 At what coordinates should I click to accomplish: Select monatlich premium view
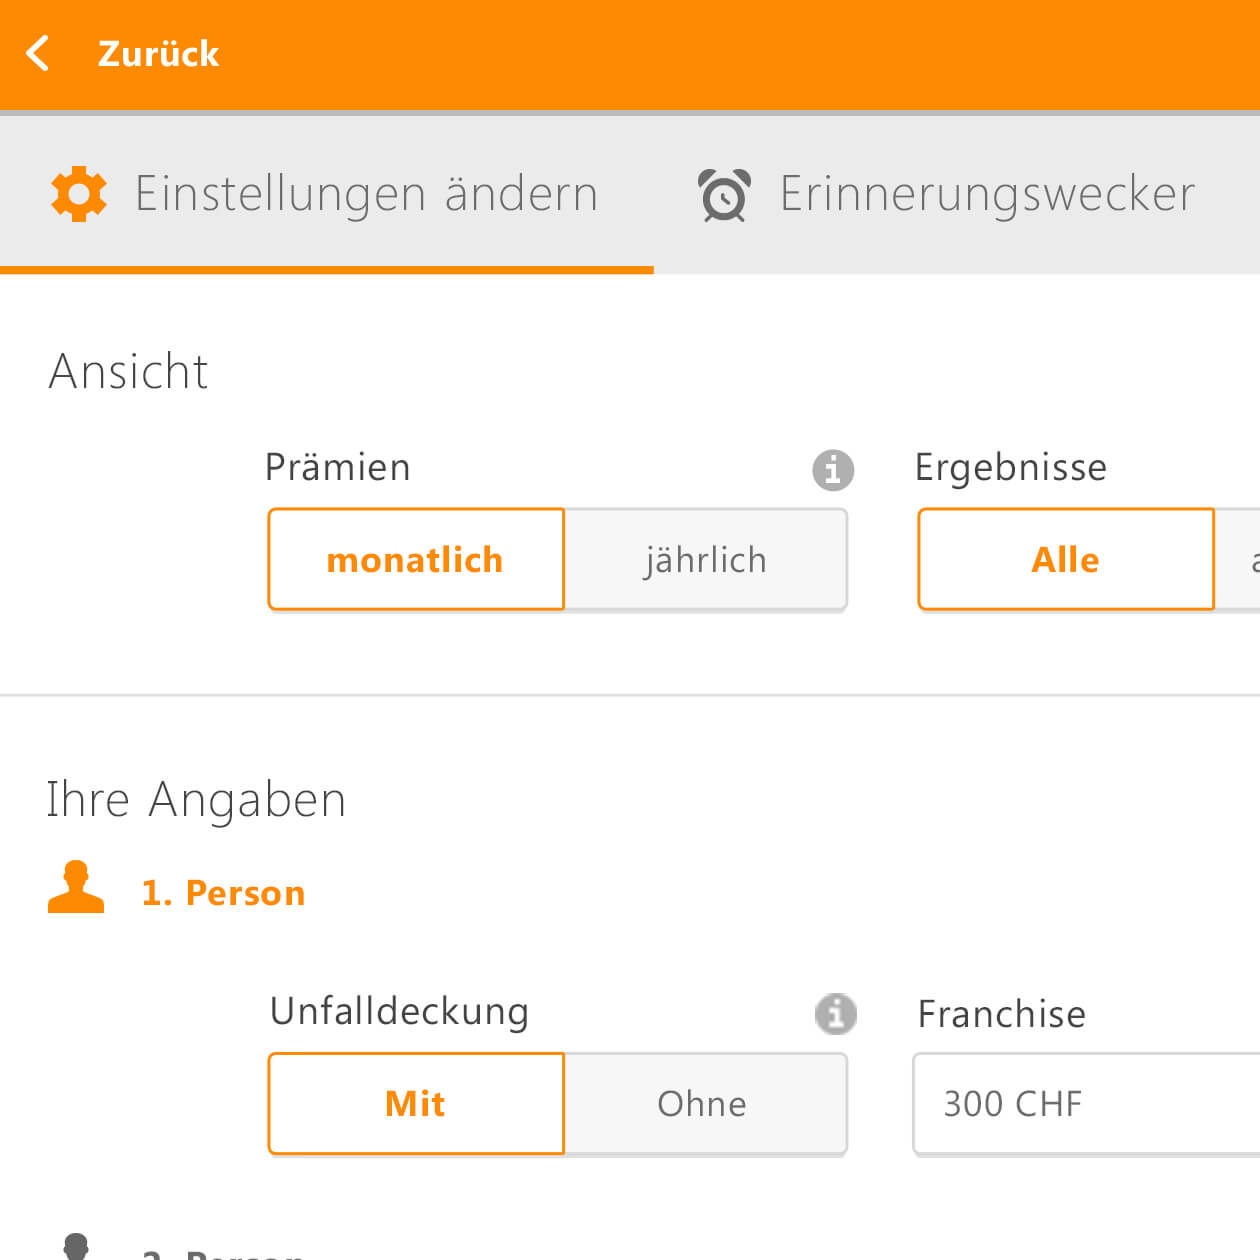click(x=416, y=559)
